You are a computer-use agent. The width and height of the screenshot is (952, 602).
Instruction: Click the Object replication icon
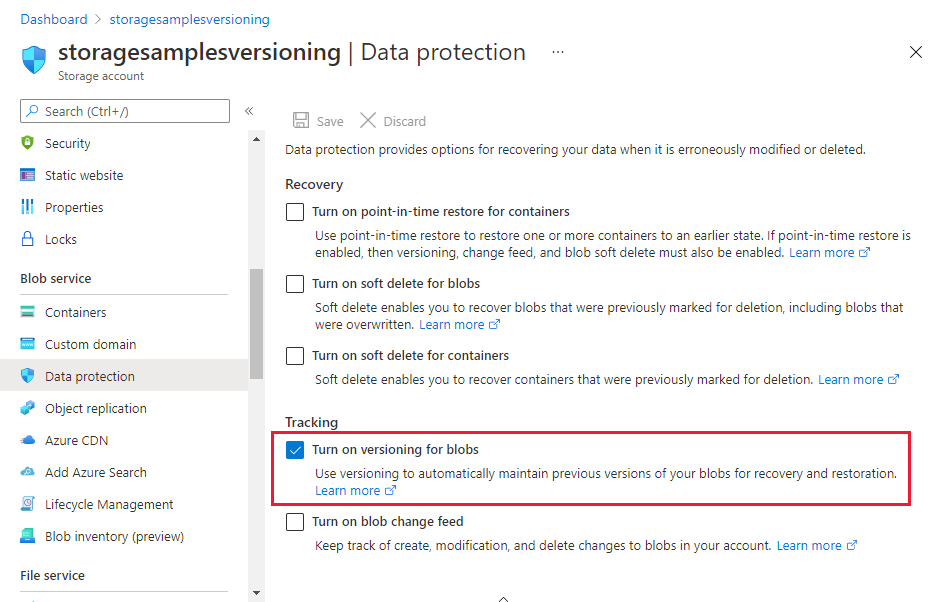click(27, 408)
